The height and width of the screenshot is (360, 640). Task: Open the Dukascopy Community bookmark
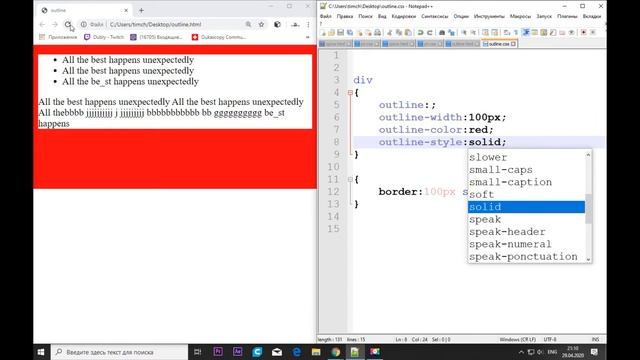(219, 37)
